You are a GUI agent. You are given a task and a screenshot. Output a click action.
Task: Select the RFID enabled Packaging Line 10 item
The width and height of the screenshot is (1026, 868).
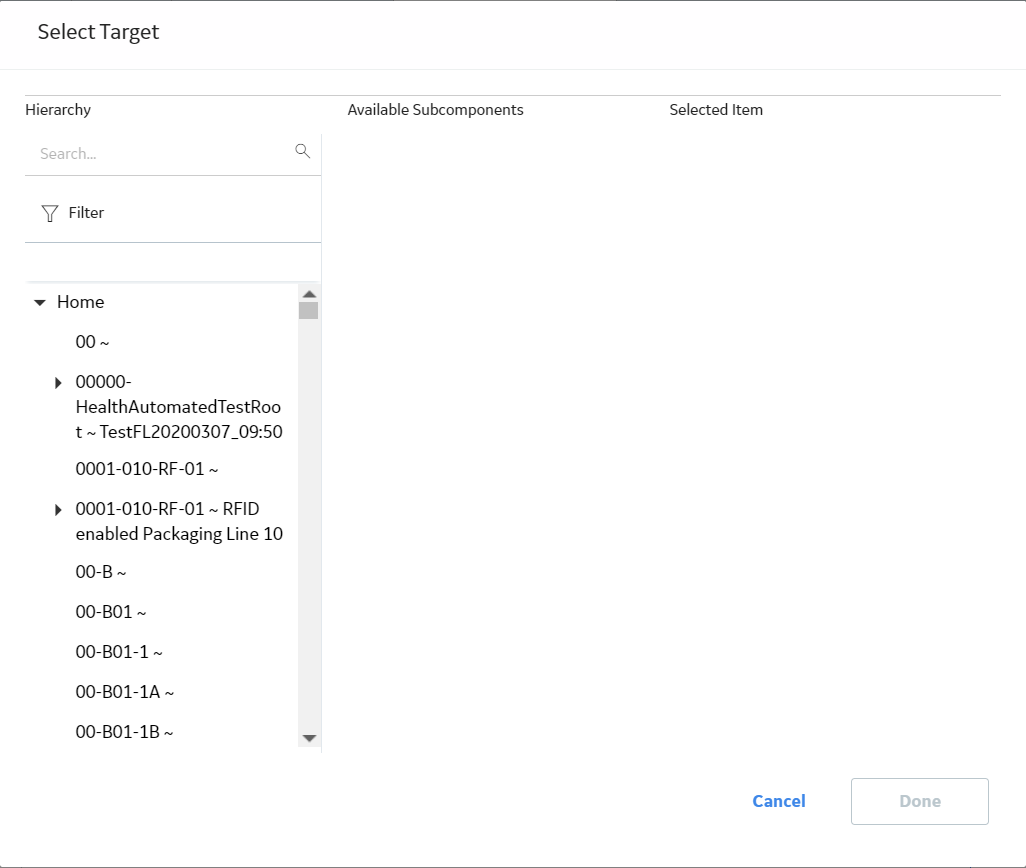click(x=179, y=521)
